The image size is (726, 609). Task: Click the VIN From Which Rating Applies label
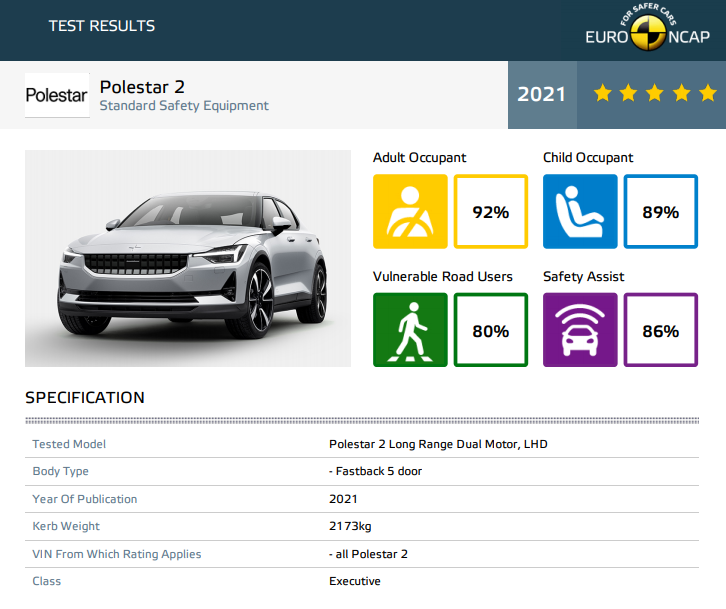coord(117,554)
